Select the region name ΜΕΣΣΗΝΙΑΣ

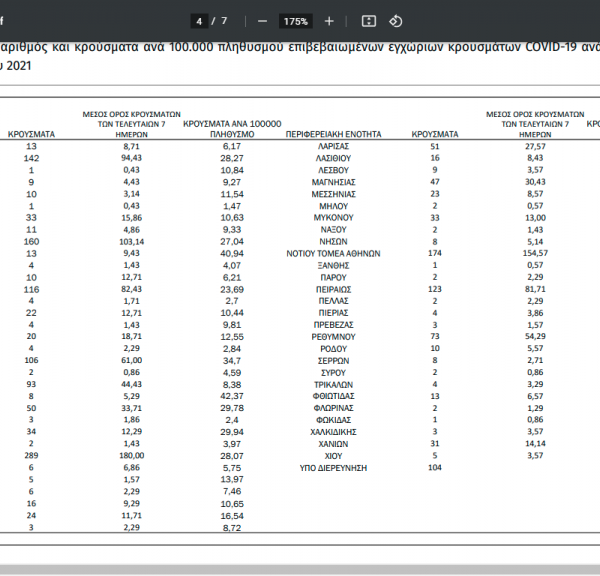pyautogui.click(x=333, y=194)
